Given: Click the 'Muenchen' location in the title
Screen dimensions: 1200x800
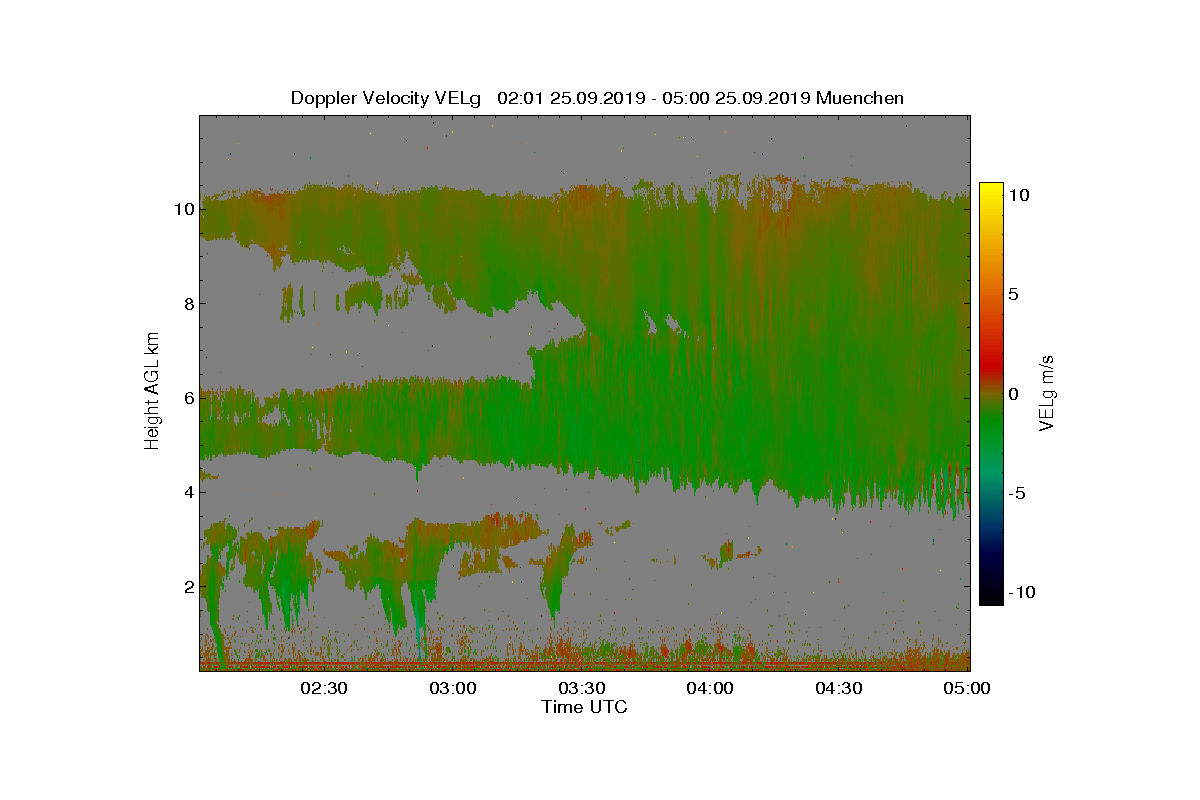Looking at the screenshot, I should [860, 98].
